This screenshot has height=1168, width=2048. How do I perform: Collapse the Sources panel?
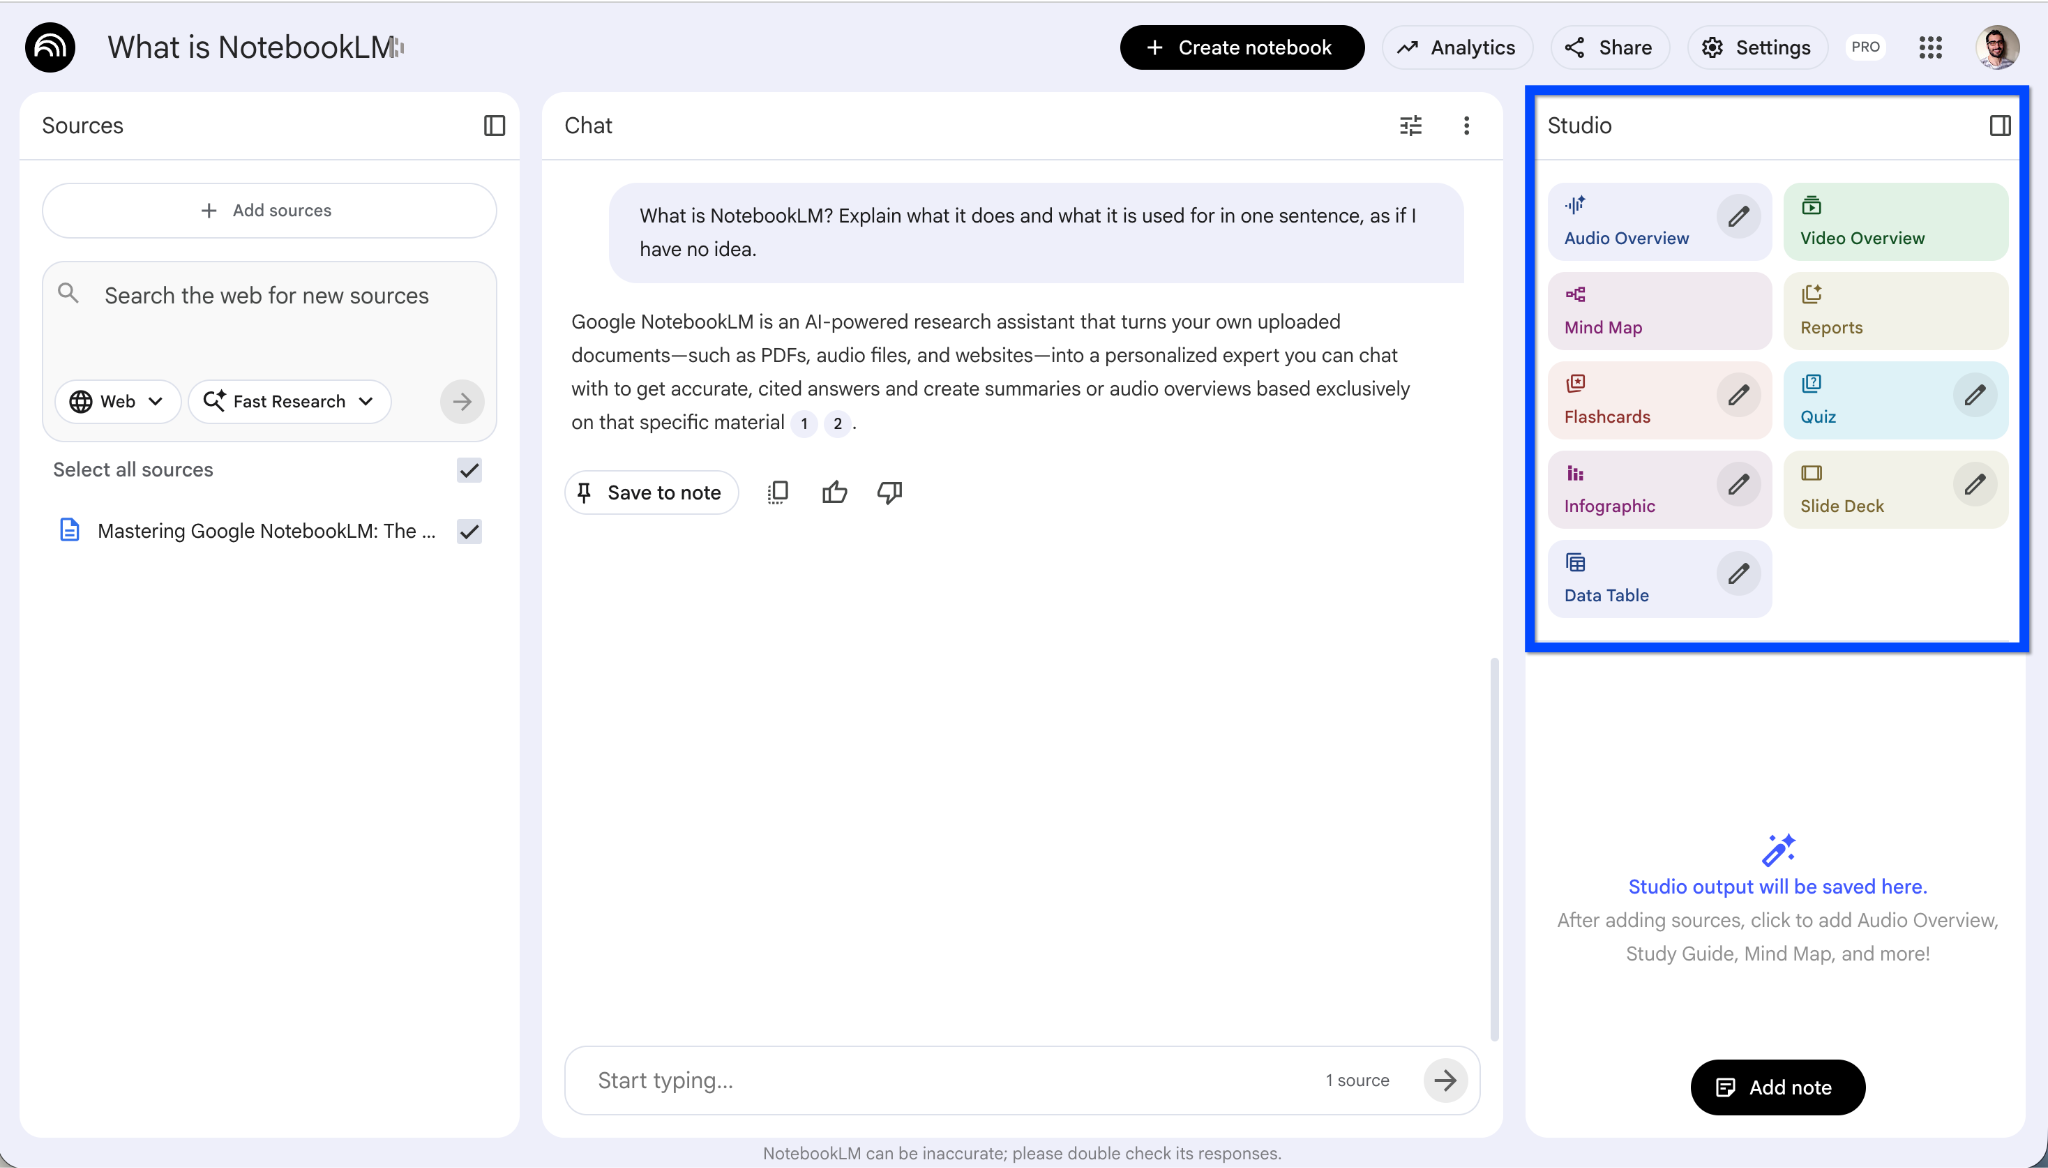tap(494, 125)
